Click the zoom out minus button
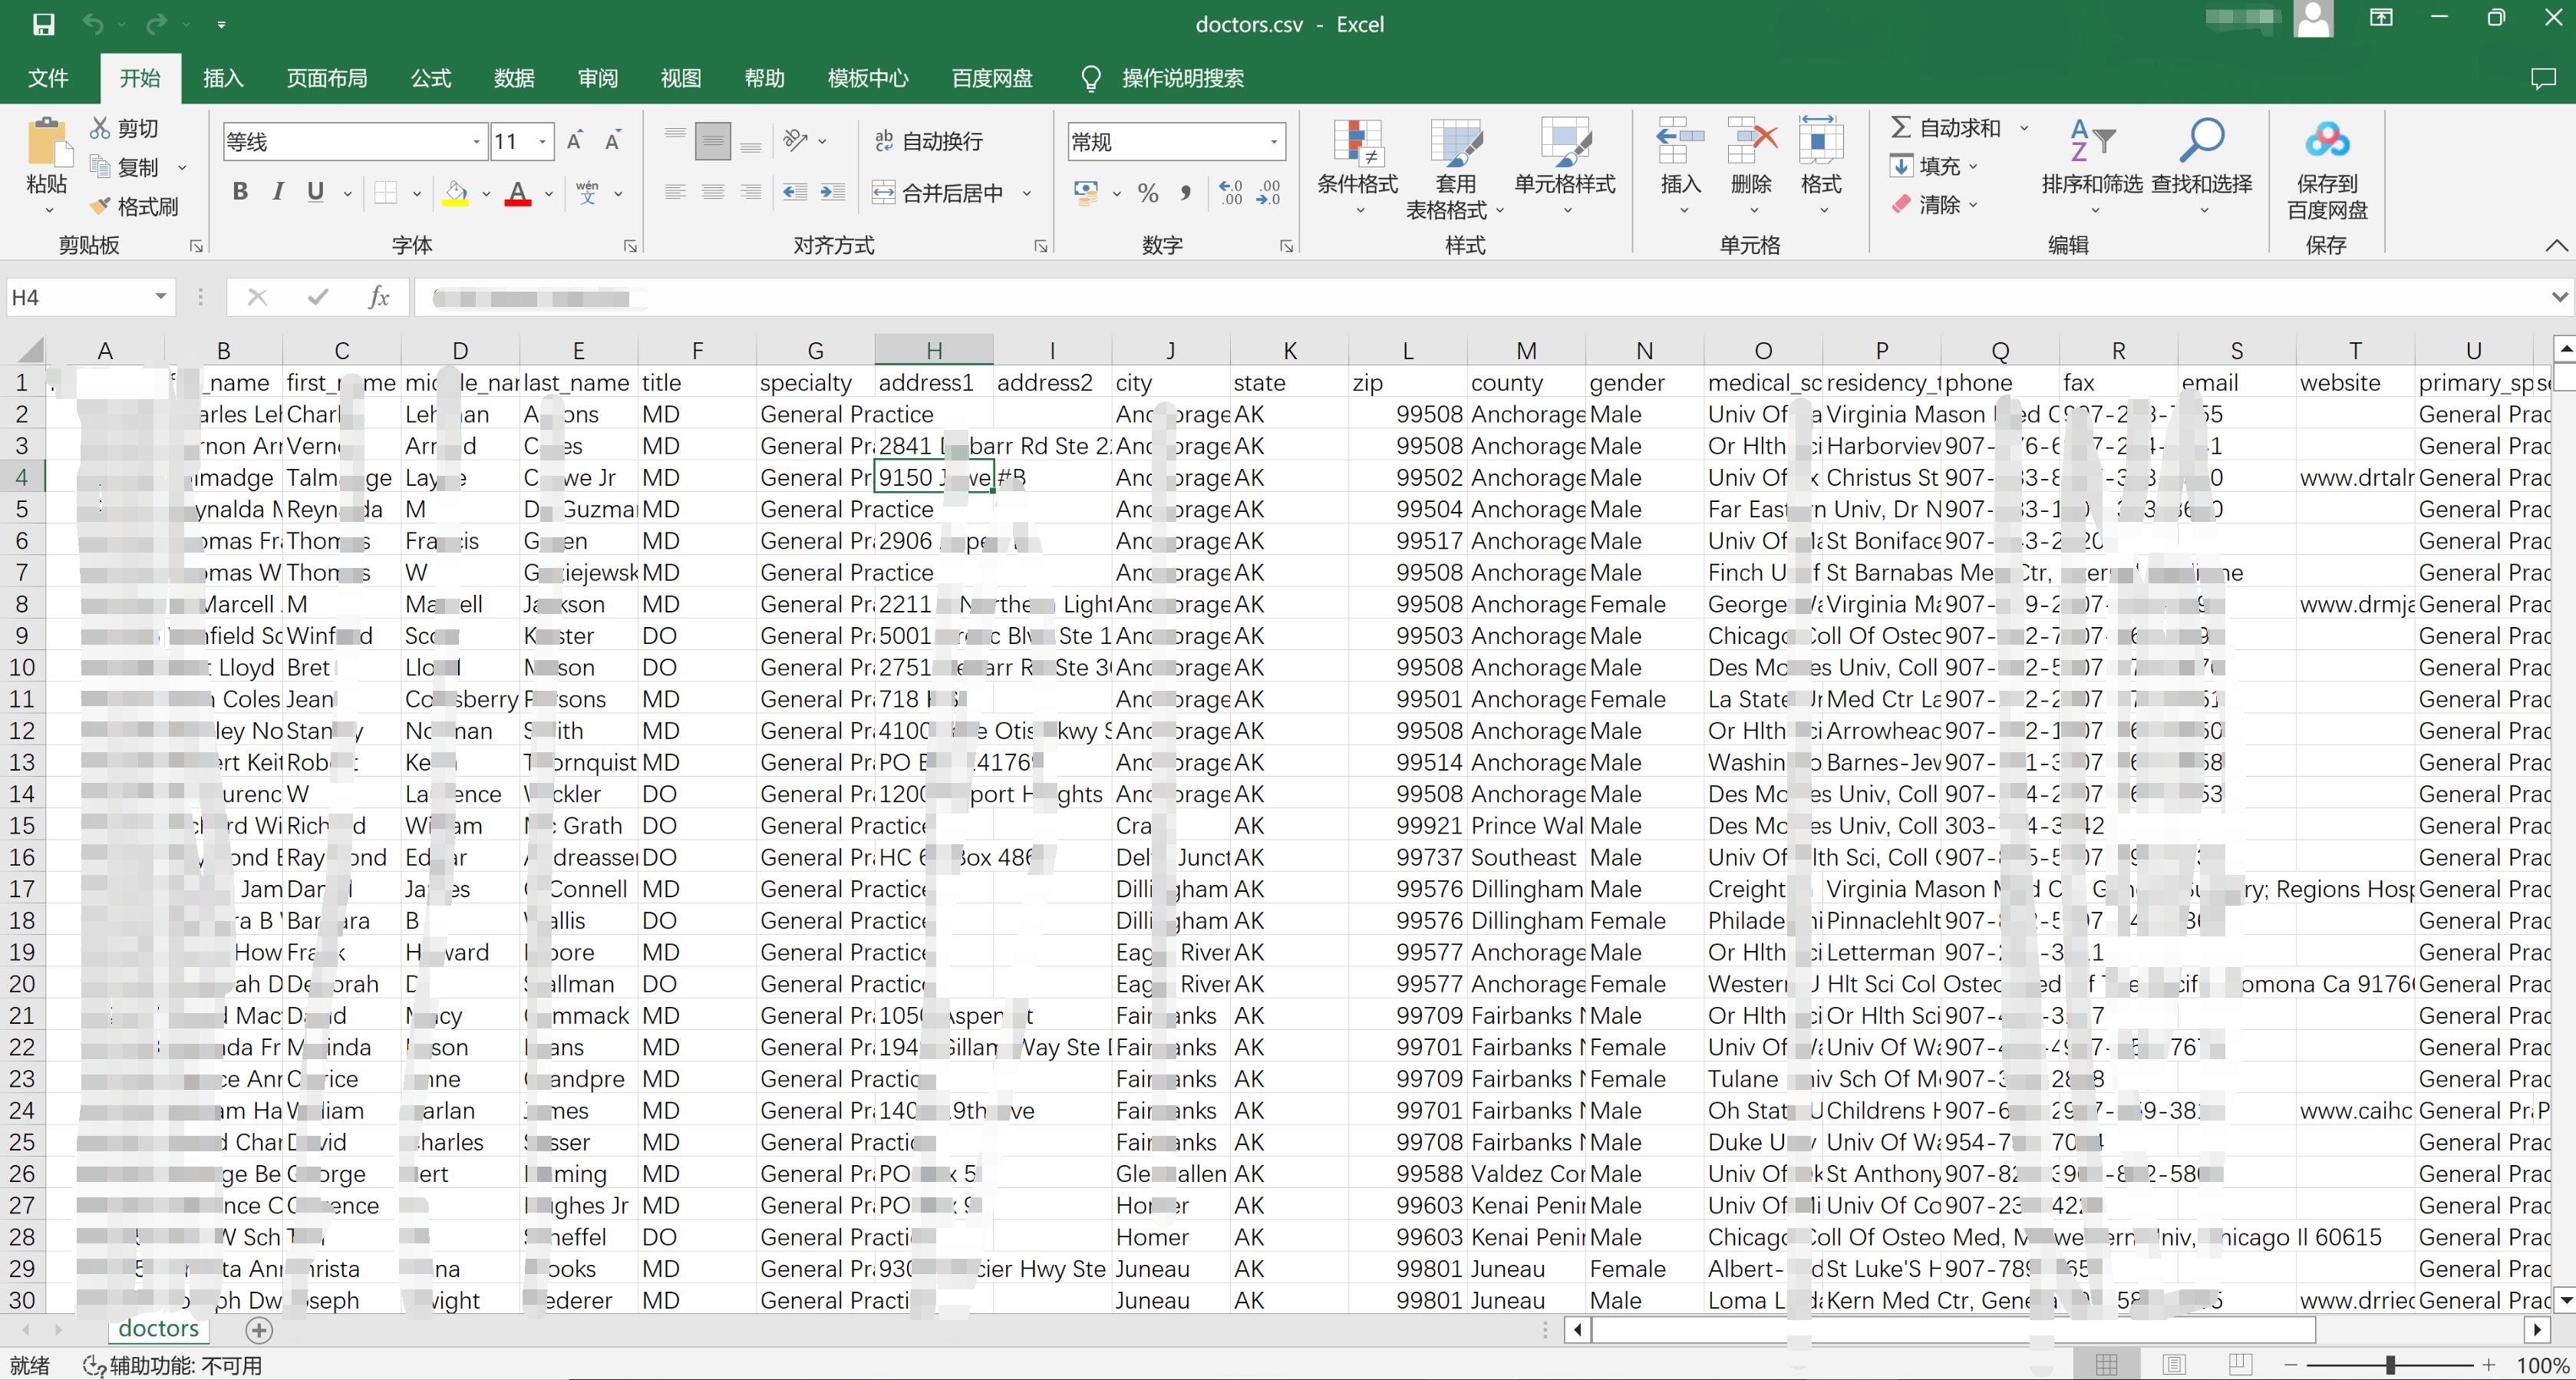The image size is (2576, 1380). point(2291,1365)
